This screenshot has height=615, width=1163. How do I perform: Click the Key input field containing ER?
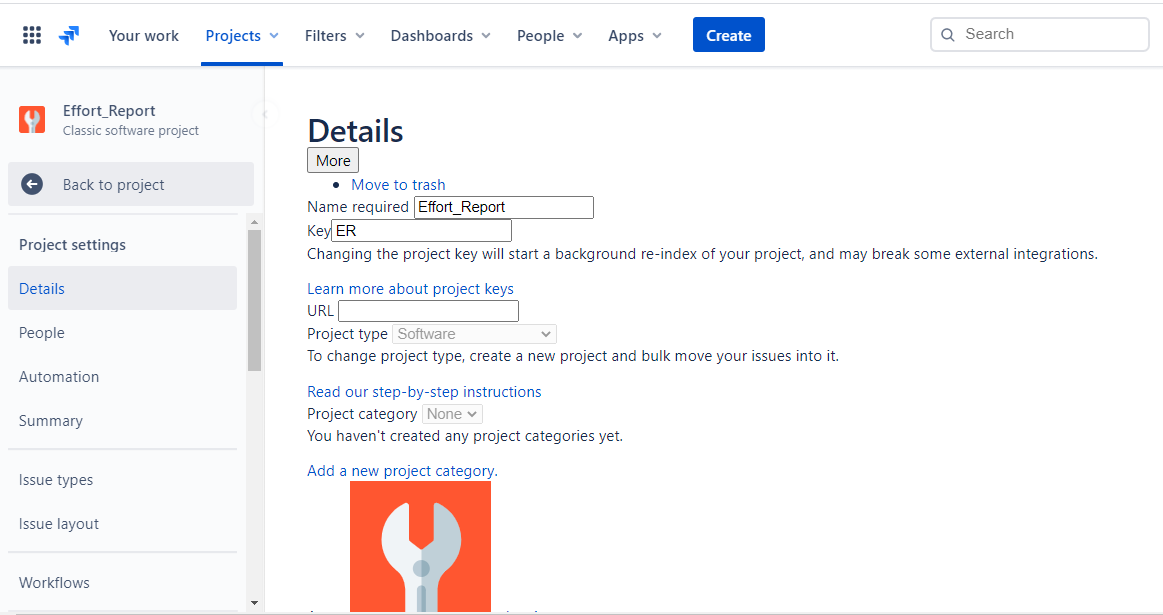(421, 231)
